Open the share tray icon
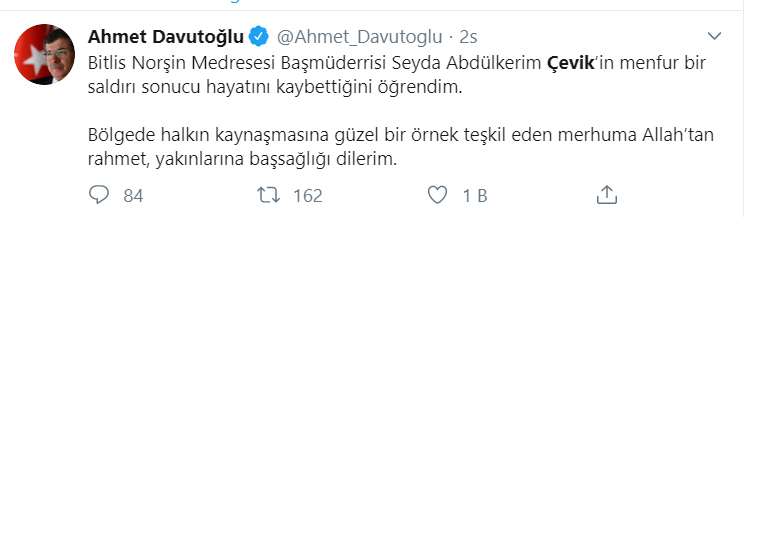 coord(606,195)
